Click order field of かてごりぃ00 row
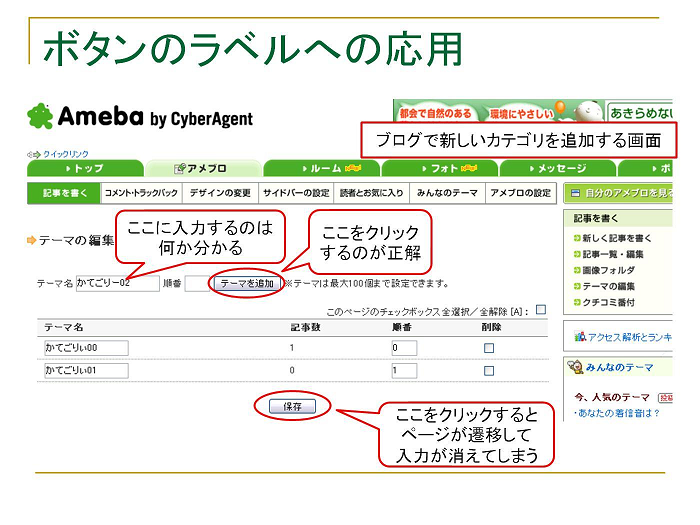 click(404, 348)
